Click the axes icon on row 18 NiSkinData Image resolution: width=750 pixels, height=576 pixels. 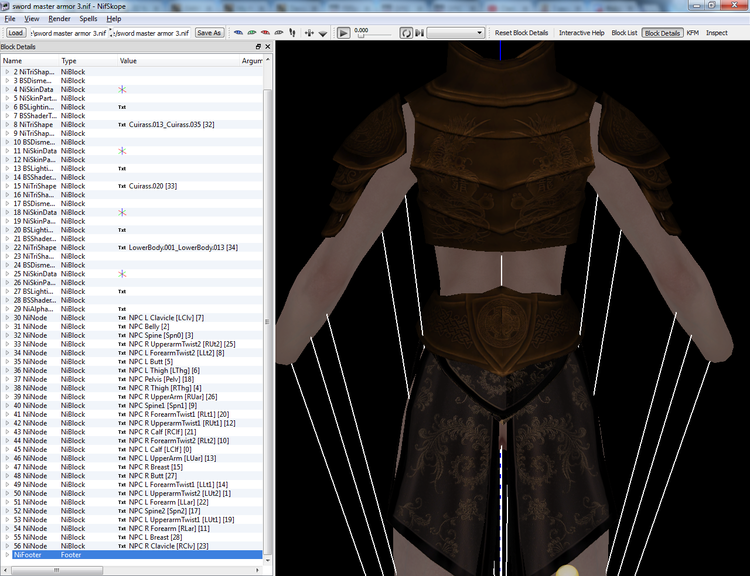[122, 212]
